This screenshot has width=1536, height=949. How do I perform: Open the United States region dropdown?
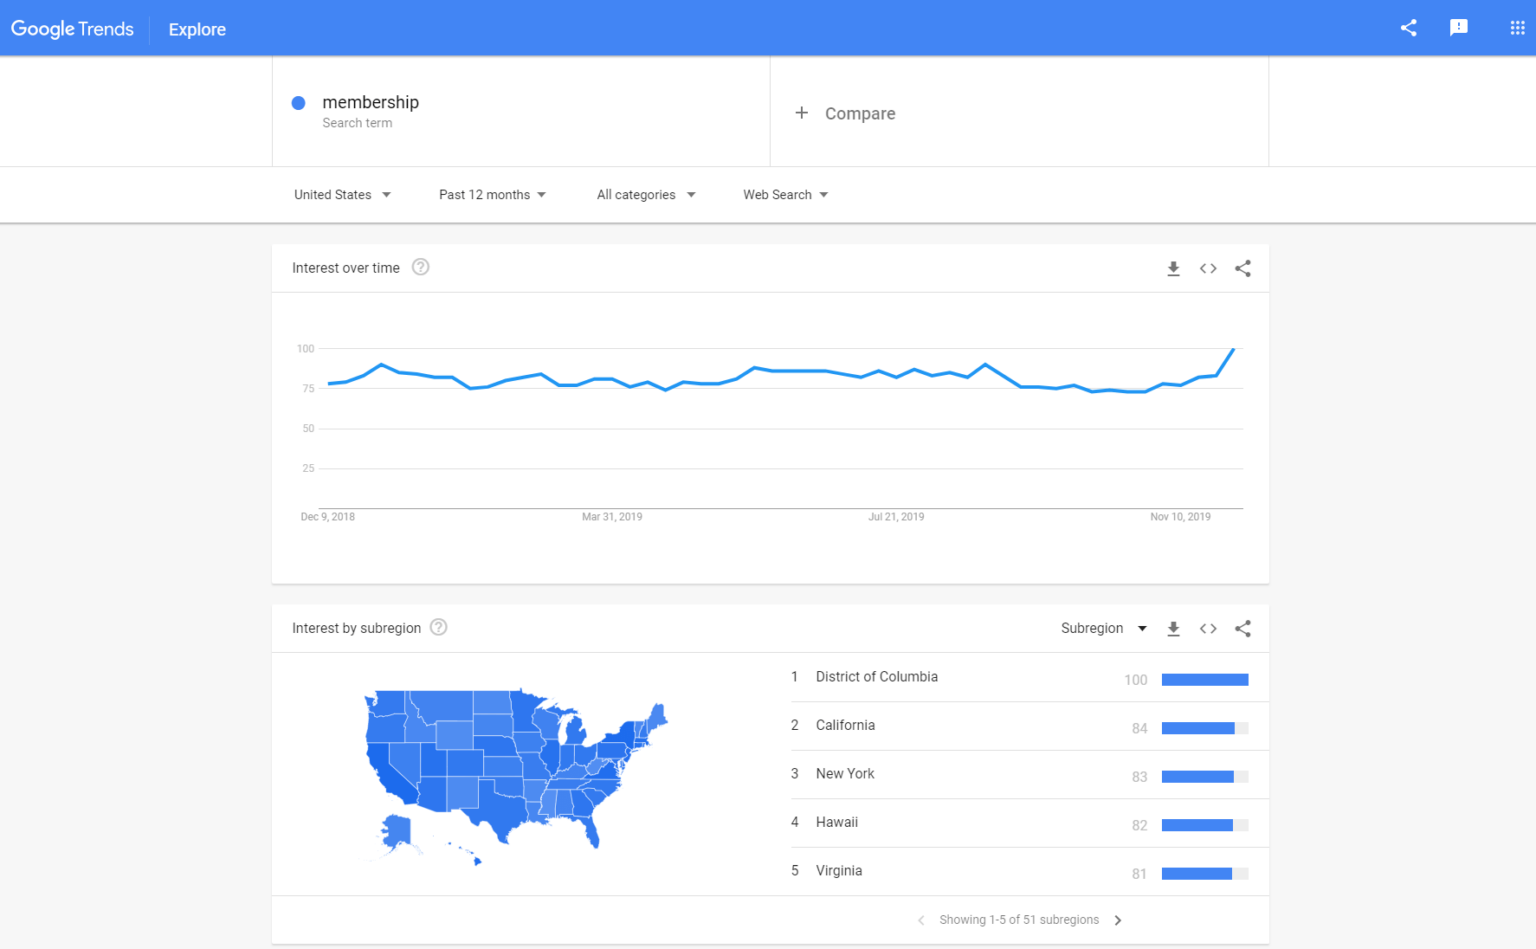click(x=341, y=194)
